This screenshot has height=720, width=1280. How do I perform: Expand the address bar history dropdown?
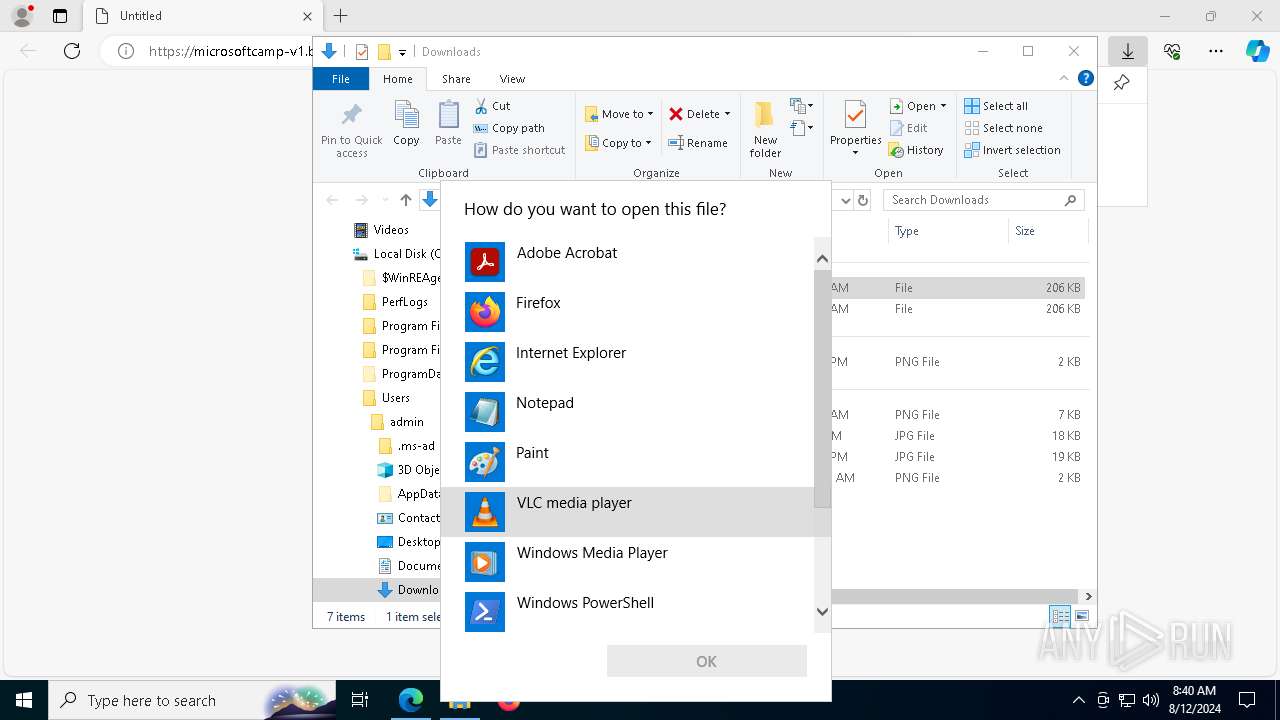(x=845, y=200)
